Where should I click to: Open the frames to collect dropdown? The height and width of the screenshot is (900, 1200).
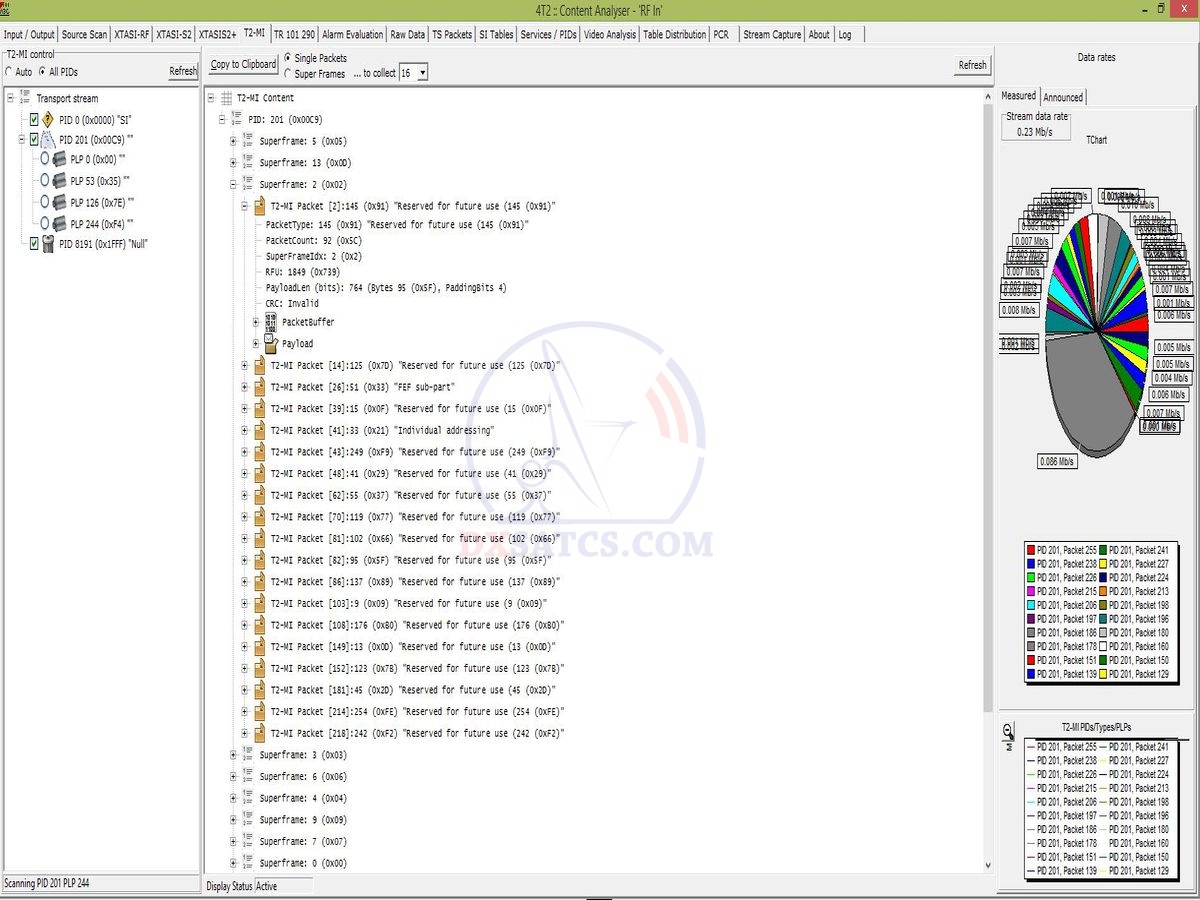[x=423, y=73]
